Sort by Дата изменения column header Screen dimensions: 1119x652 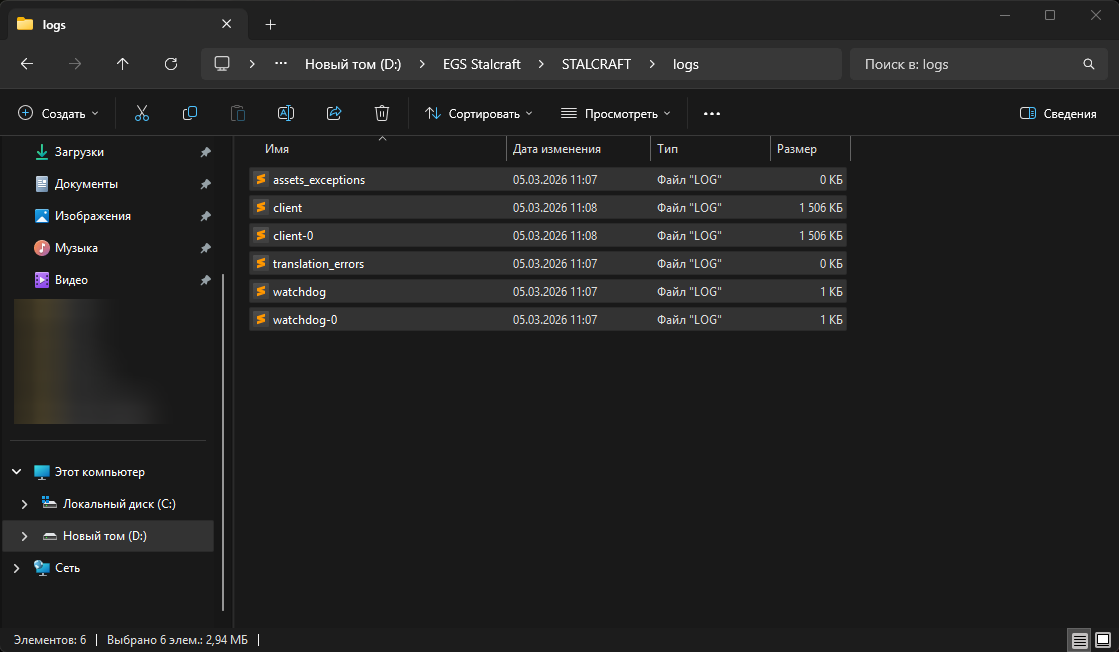point(557,149)
